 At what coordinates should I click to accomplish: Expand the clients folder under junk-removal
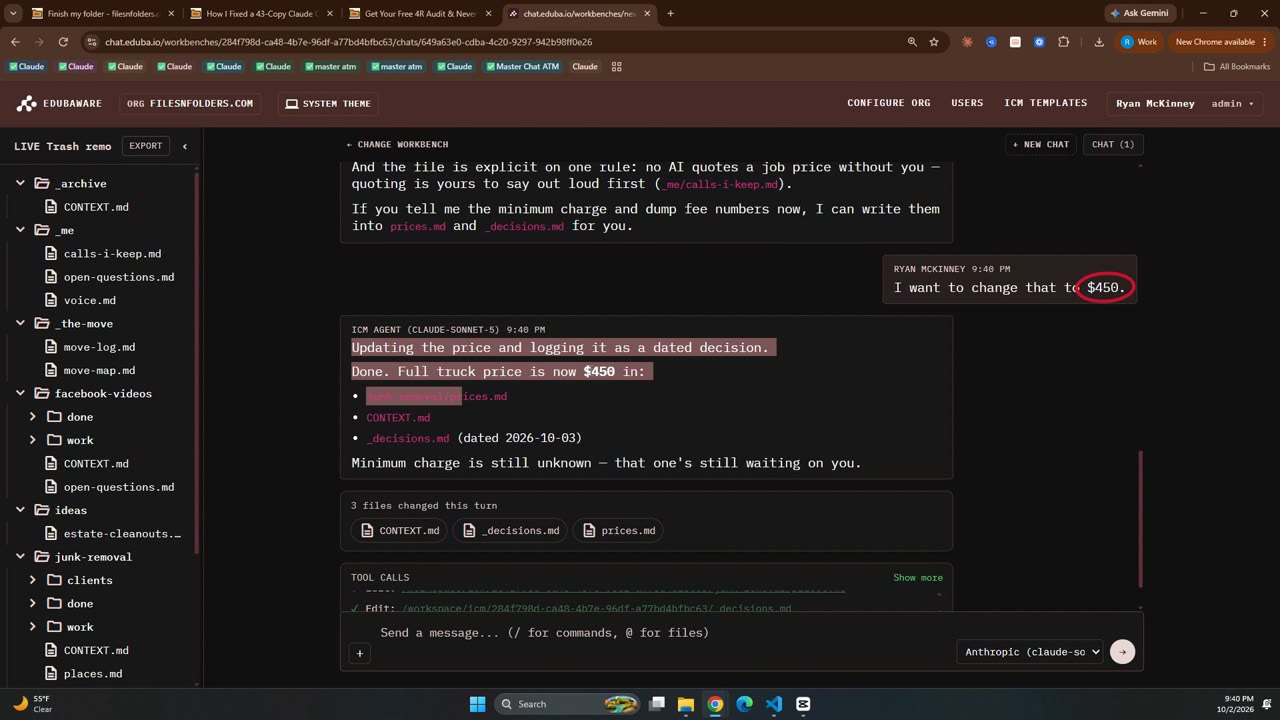click(33, 581)
